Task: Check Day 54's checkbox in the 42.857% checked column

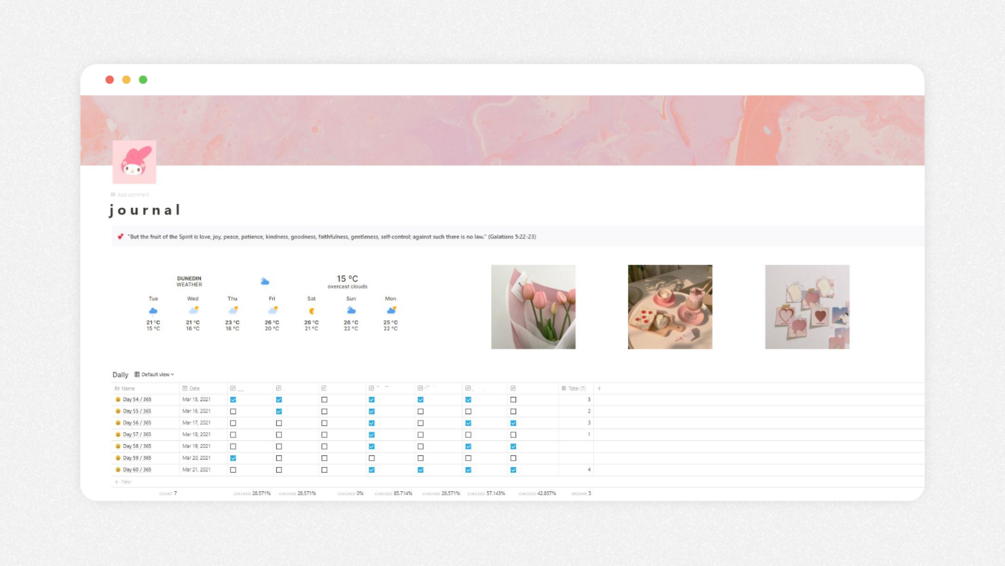Action: pyautogui.click(x=513, y=399)
